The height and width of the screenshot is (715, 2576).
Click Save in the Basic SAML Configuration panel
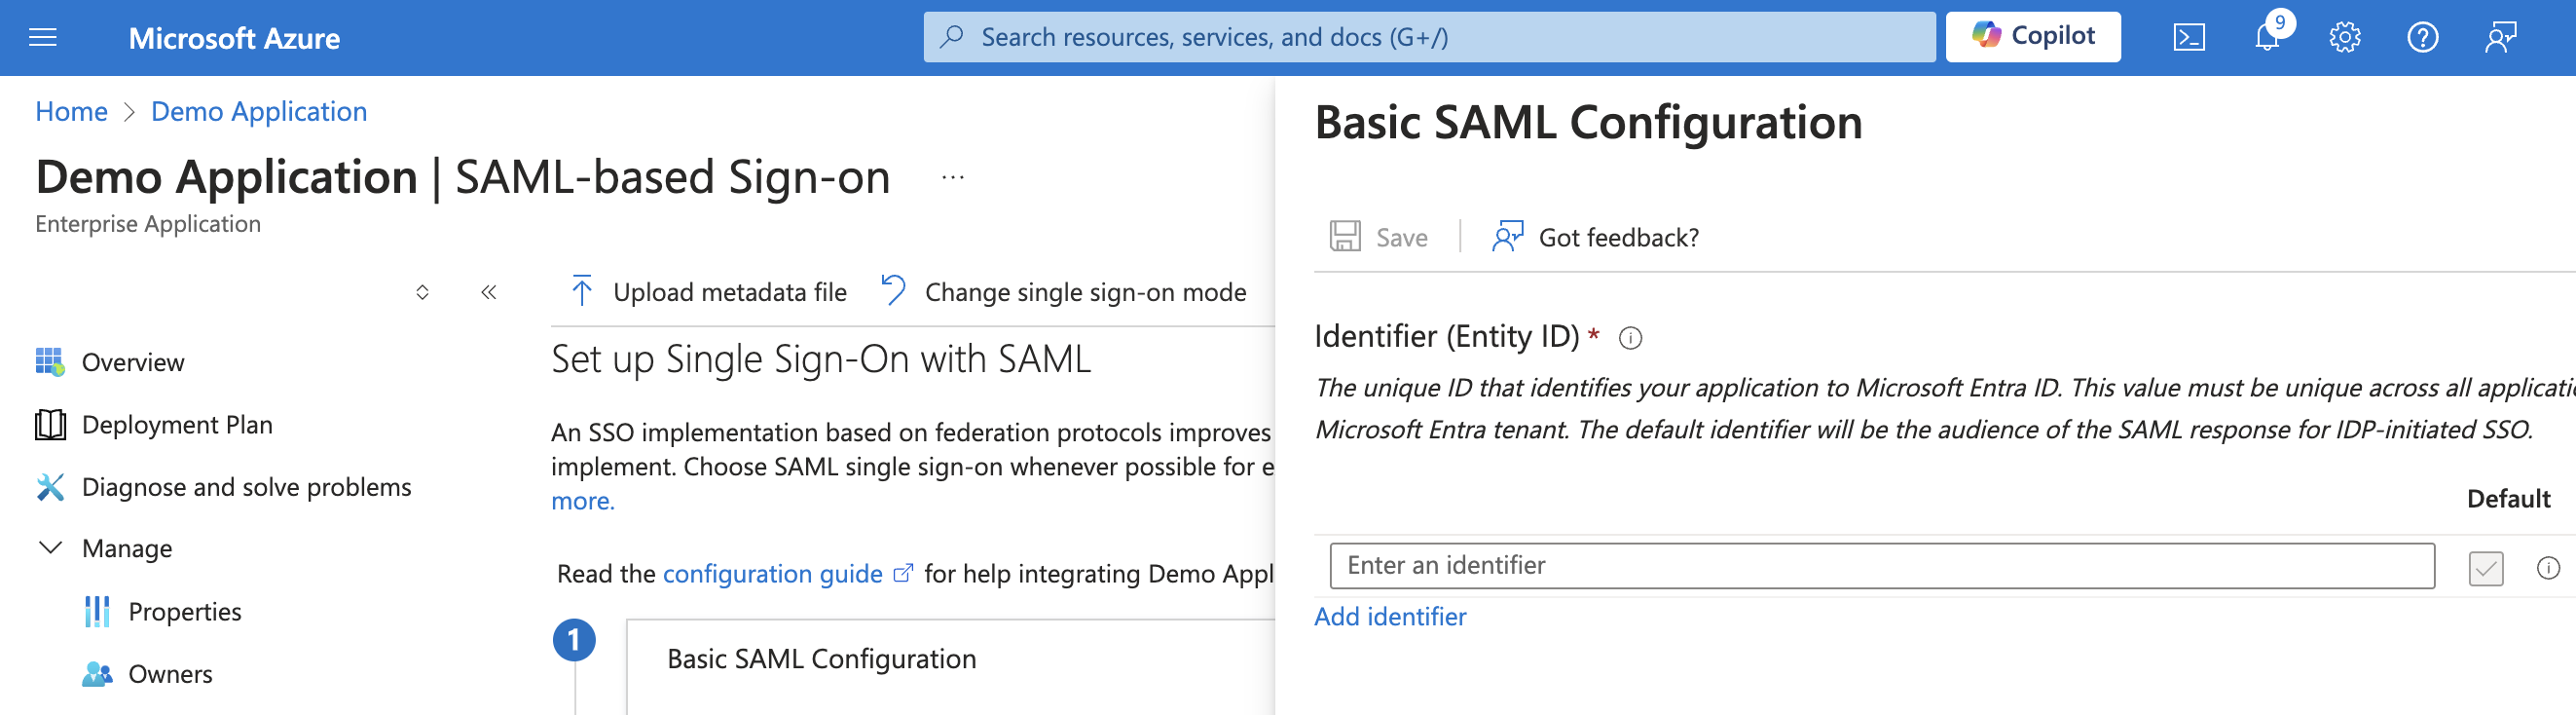(1379, 237)
